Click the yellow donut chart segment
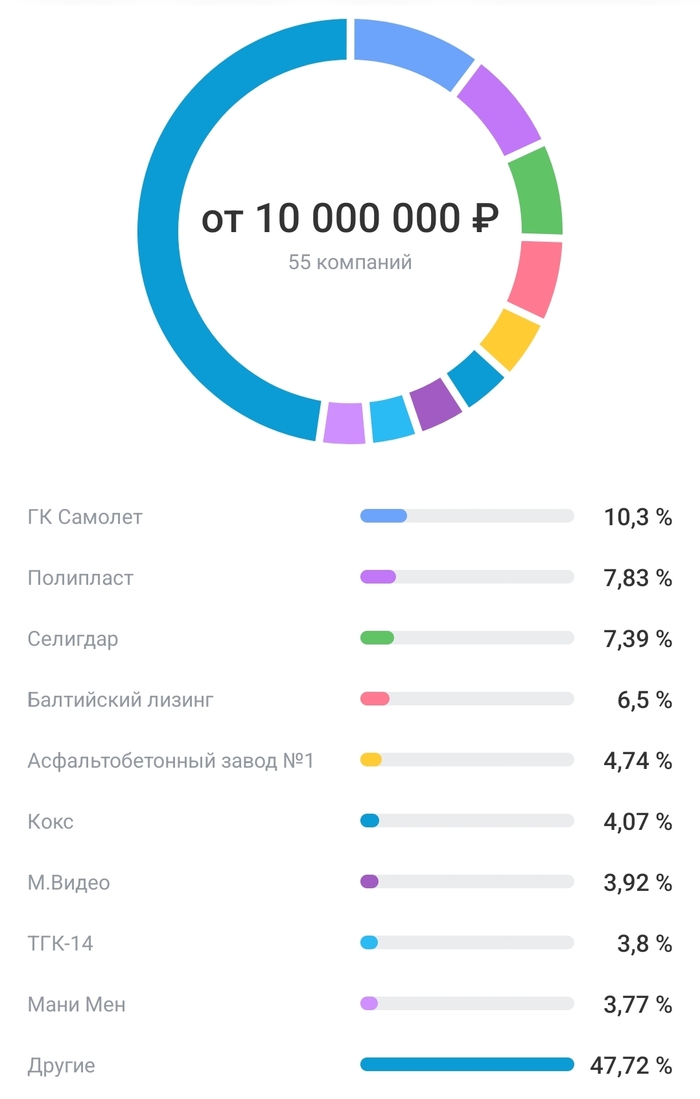Image resolution: width=700 pixels, height=1099 pixels. (x=509, y=339)
